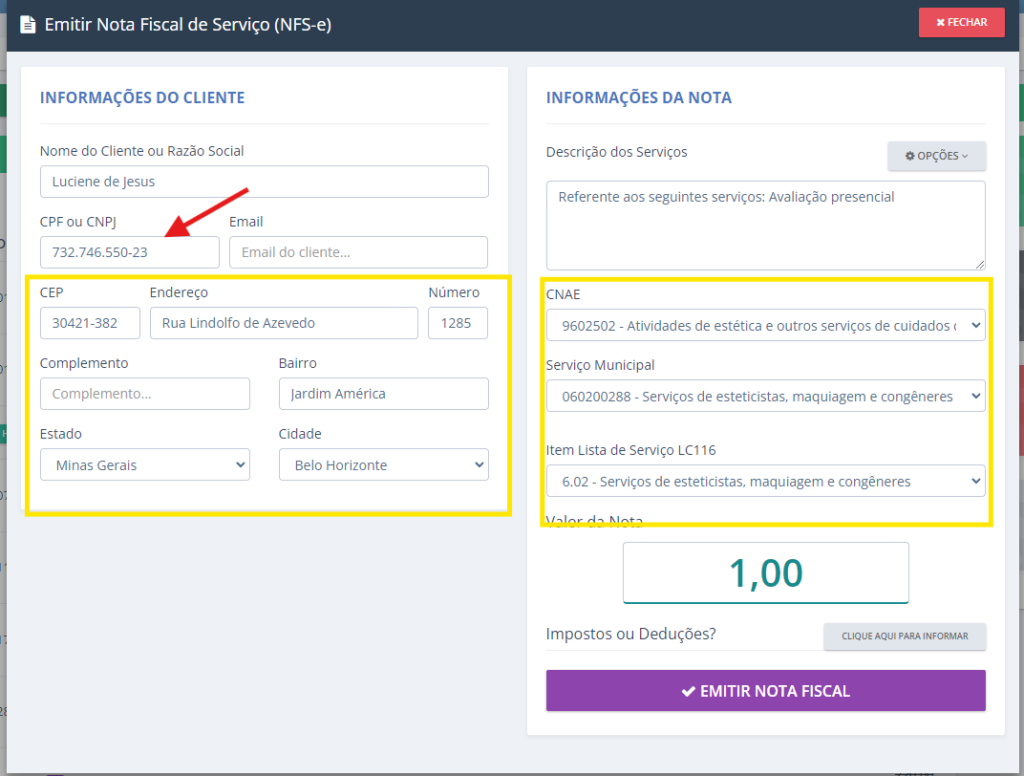Click the Complemento input field
1024x776 pixels.
click(x=145, y=394)
